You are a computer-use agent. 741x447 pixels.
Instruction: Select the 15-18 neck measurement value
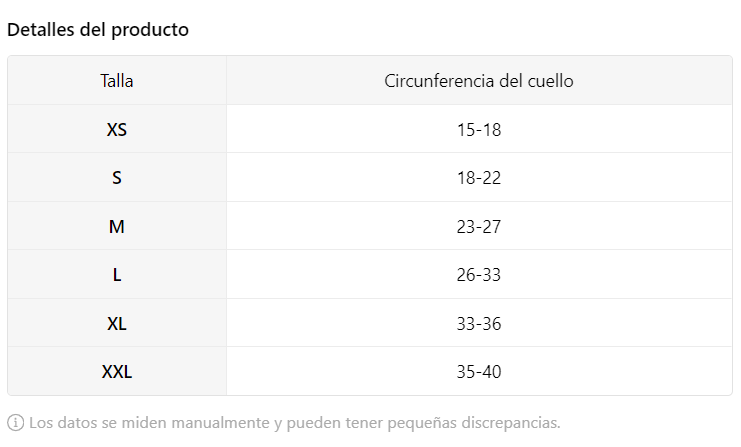click(479, 129)
